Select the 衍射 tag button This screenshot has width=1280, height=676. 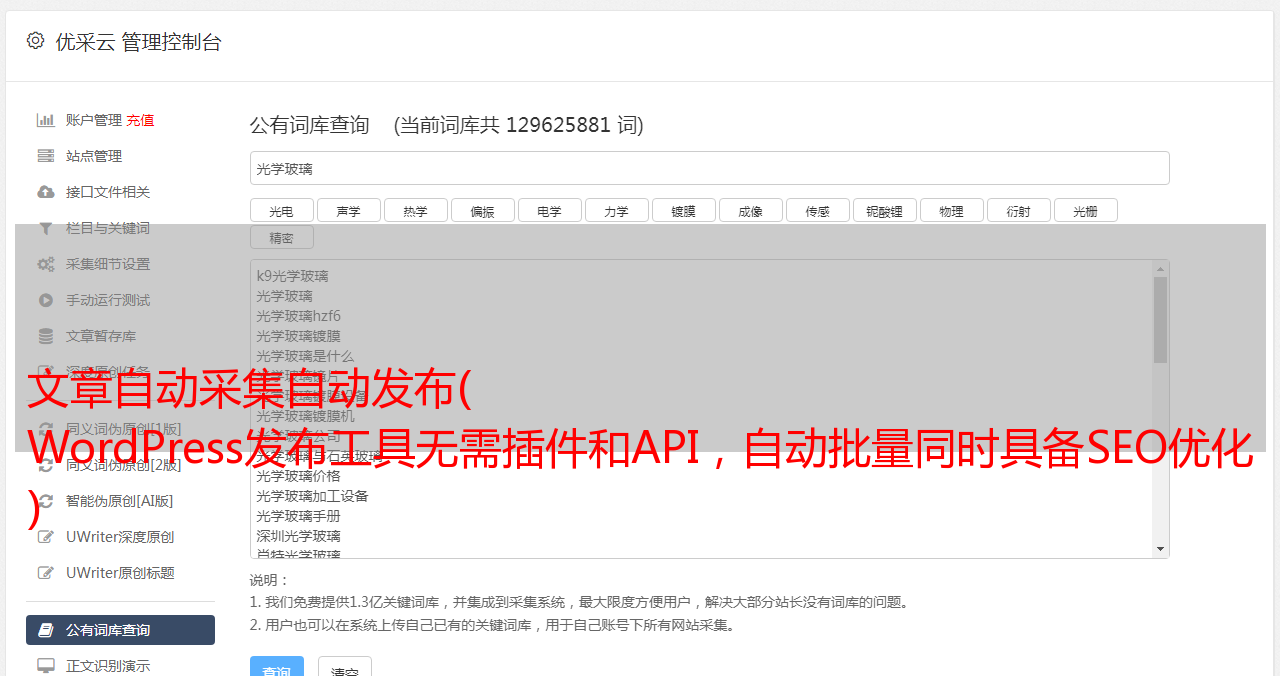tap(1019, 210)
